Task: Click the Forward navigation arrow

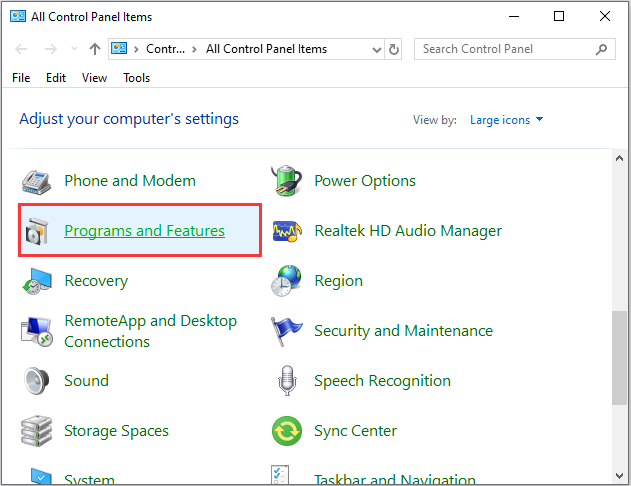Action: (51, 49)
